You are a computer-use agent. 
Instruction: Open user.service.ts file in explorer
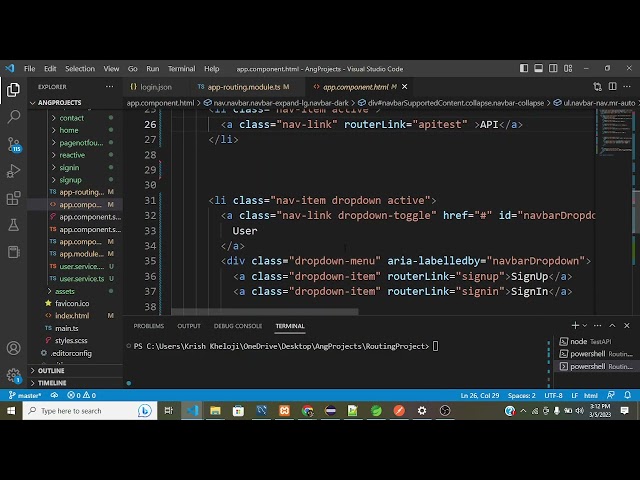[82, 279]
